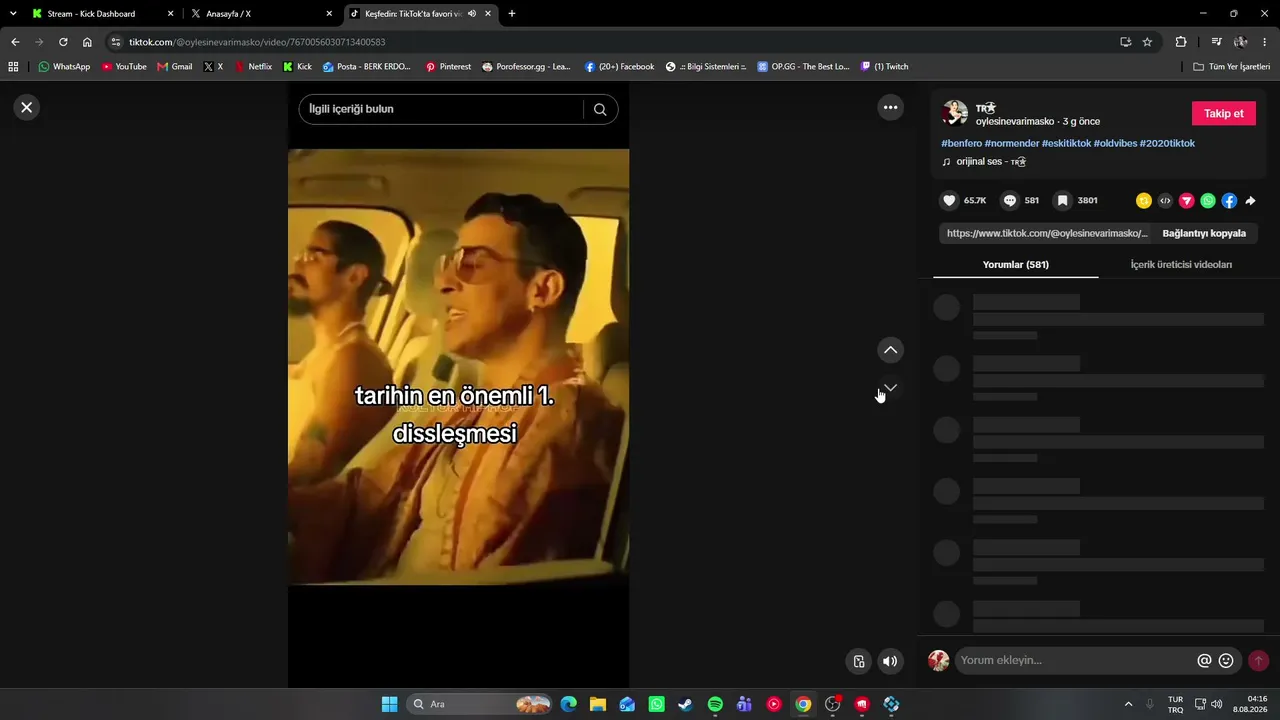Launch Steam from the taskbar
Screen dimensions: 1280x720
click(x=685, y=704)
